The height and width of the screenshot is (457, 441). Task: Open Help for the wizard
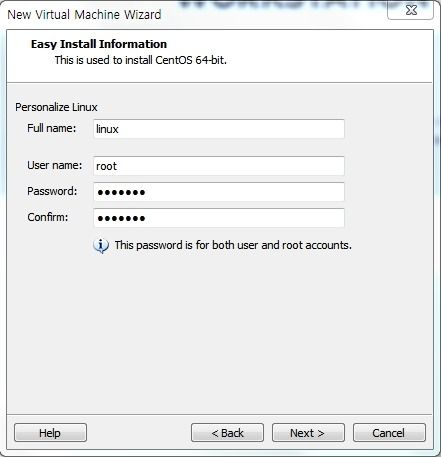click(x=50, y=433)
